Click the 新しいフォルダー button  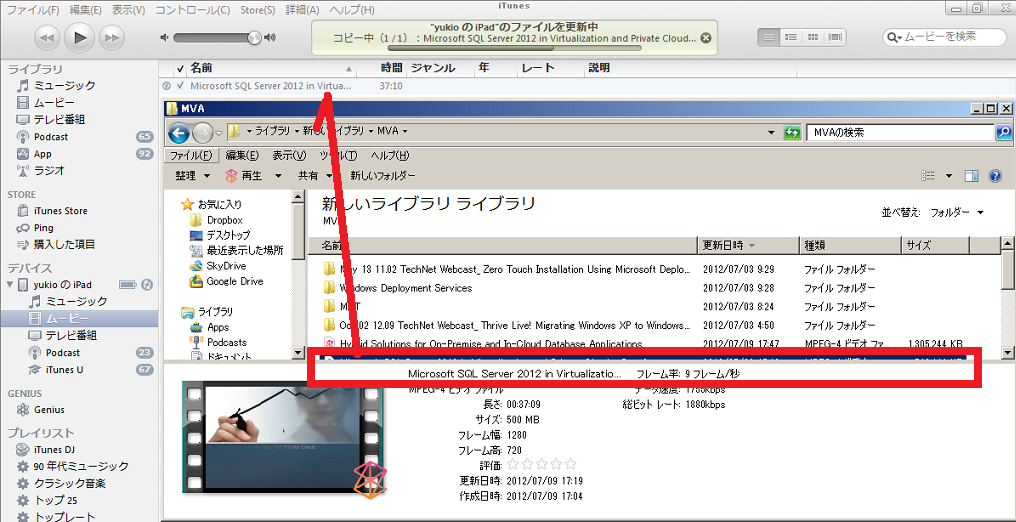(x=382, y=176)
